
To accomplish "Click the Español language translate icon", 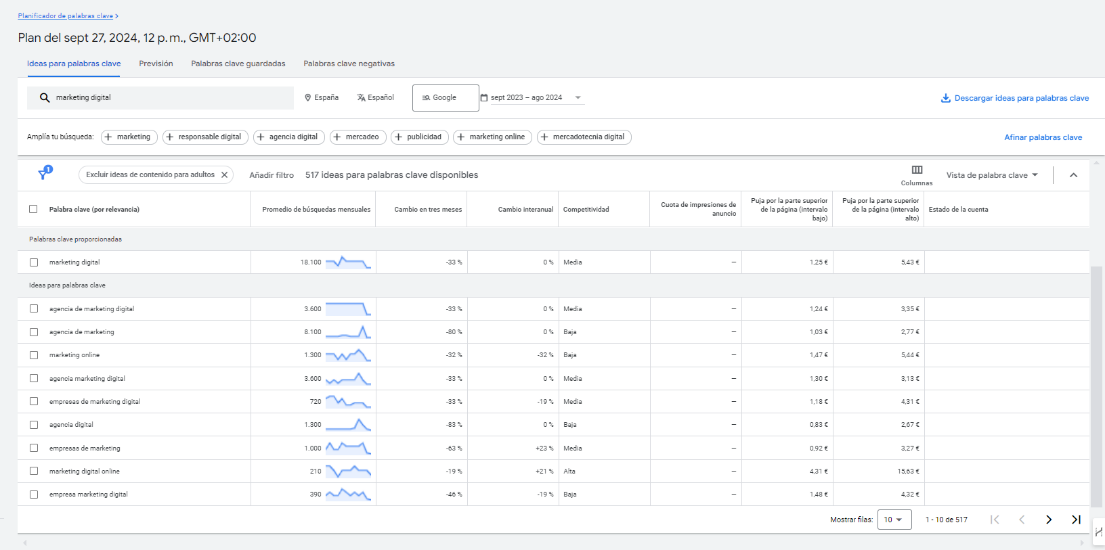I will click(362, 98).
